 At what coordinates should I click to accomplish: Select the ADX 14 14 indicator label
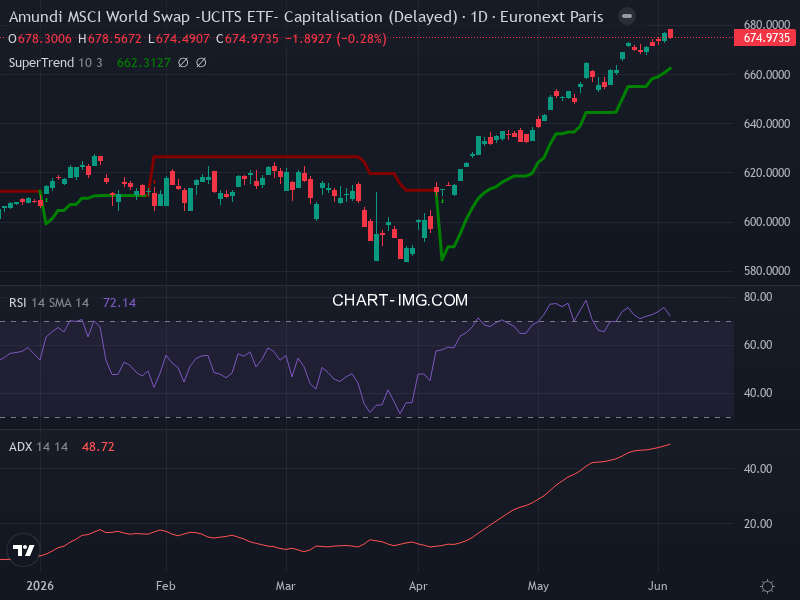pyautogui.click(x=39, y=447)
